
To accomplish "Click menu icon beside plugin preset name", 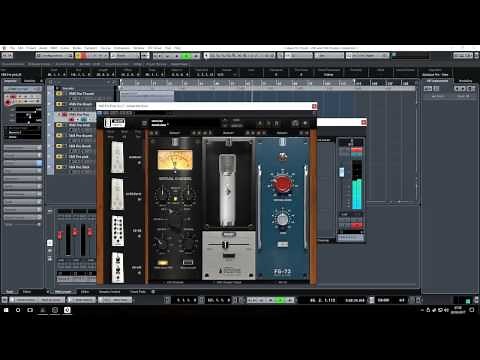I will click(144, 123).
